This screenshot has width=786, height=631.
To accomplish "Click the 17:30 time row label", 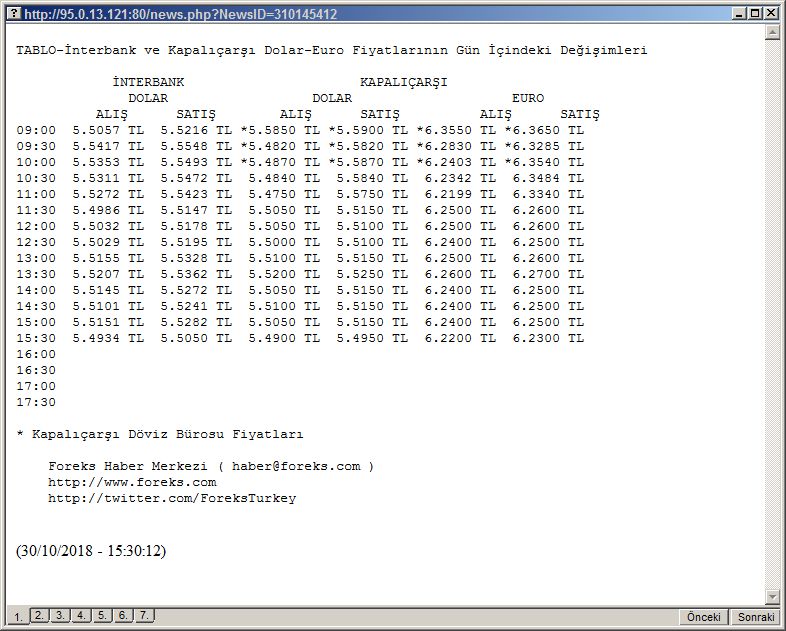I will tap(36, 402).
